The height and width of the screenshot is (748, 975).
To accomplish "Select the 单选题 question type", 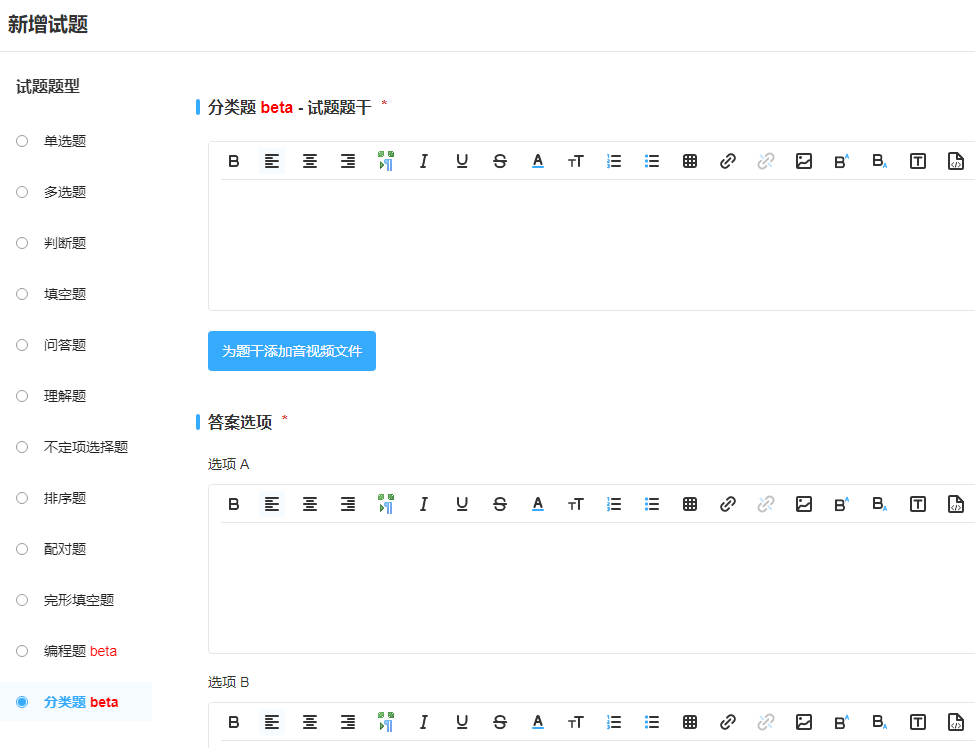I will 22,141.
